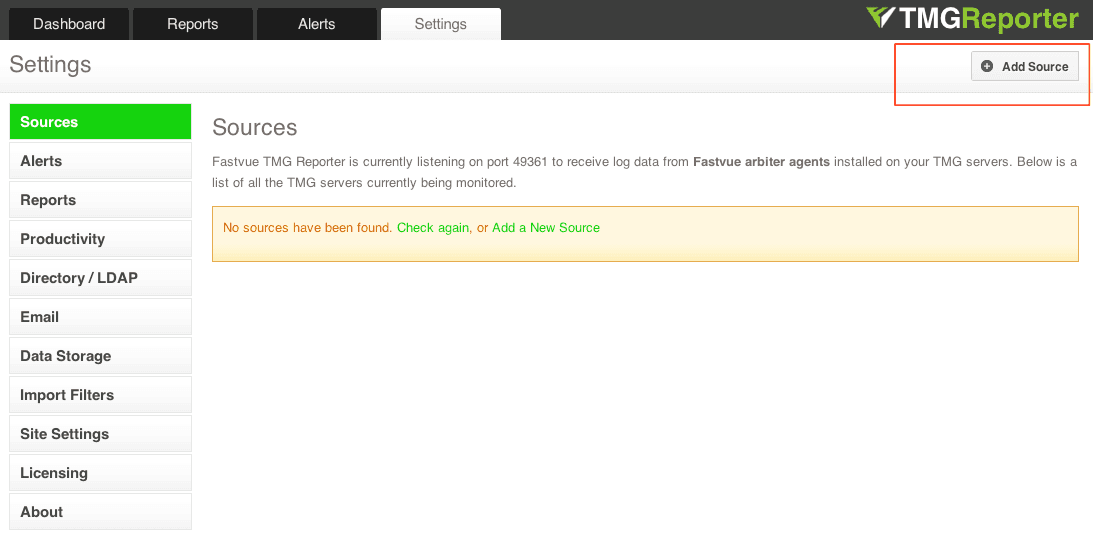Open the Dashboard tab

(x=69, y=24)
